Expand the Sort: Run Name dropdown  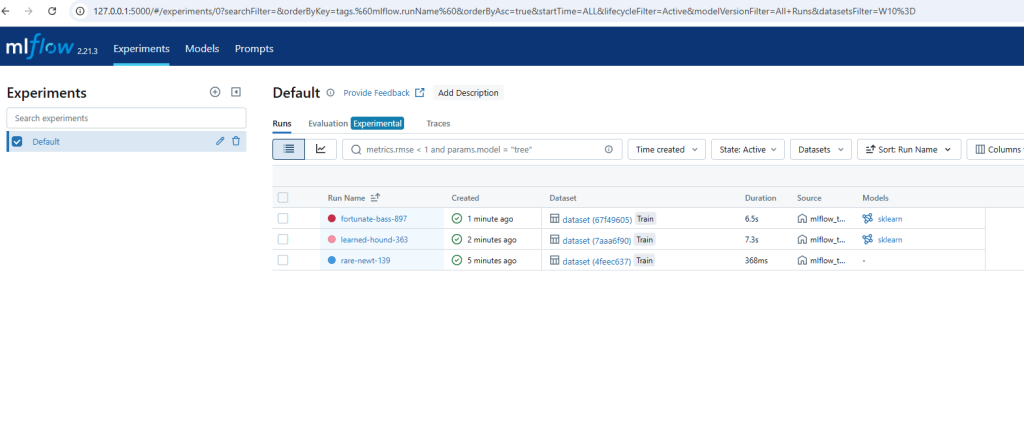coord(908,149)
